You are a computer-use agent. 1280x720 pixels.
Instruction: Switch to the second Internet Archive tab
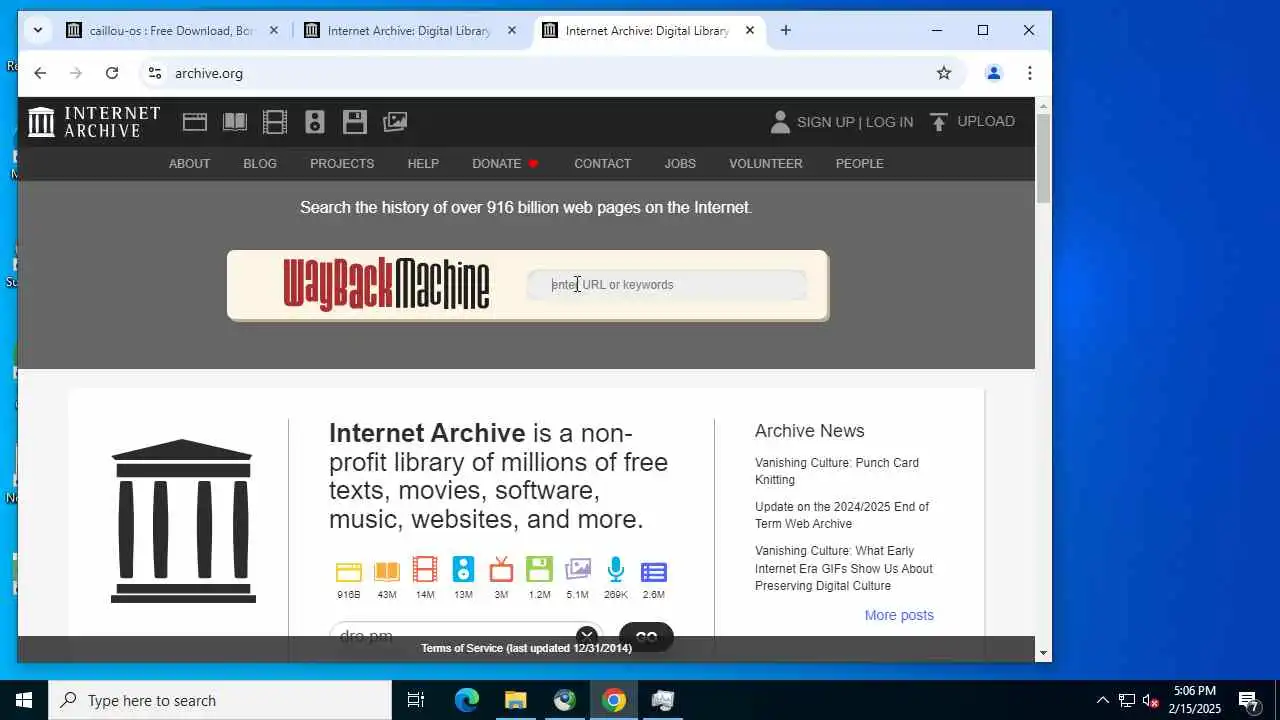coord(411,30)
